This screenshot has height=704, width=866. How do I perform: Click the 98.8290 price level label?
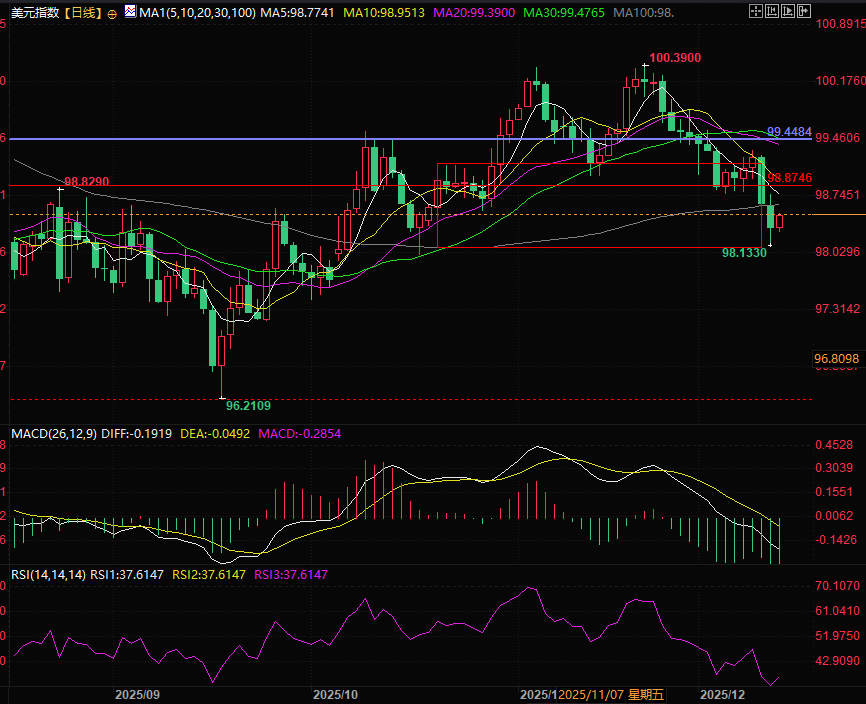click(x=86, y=183)
